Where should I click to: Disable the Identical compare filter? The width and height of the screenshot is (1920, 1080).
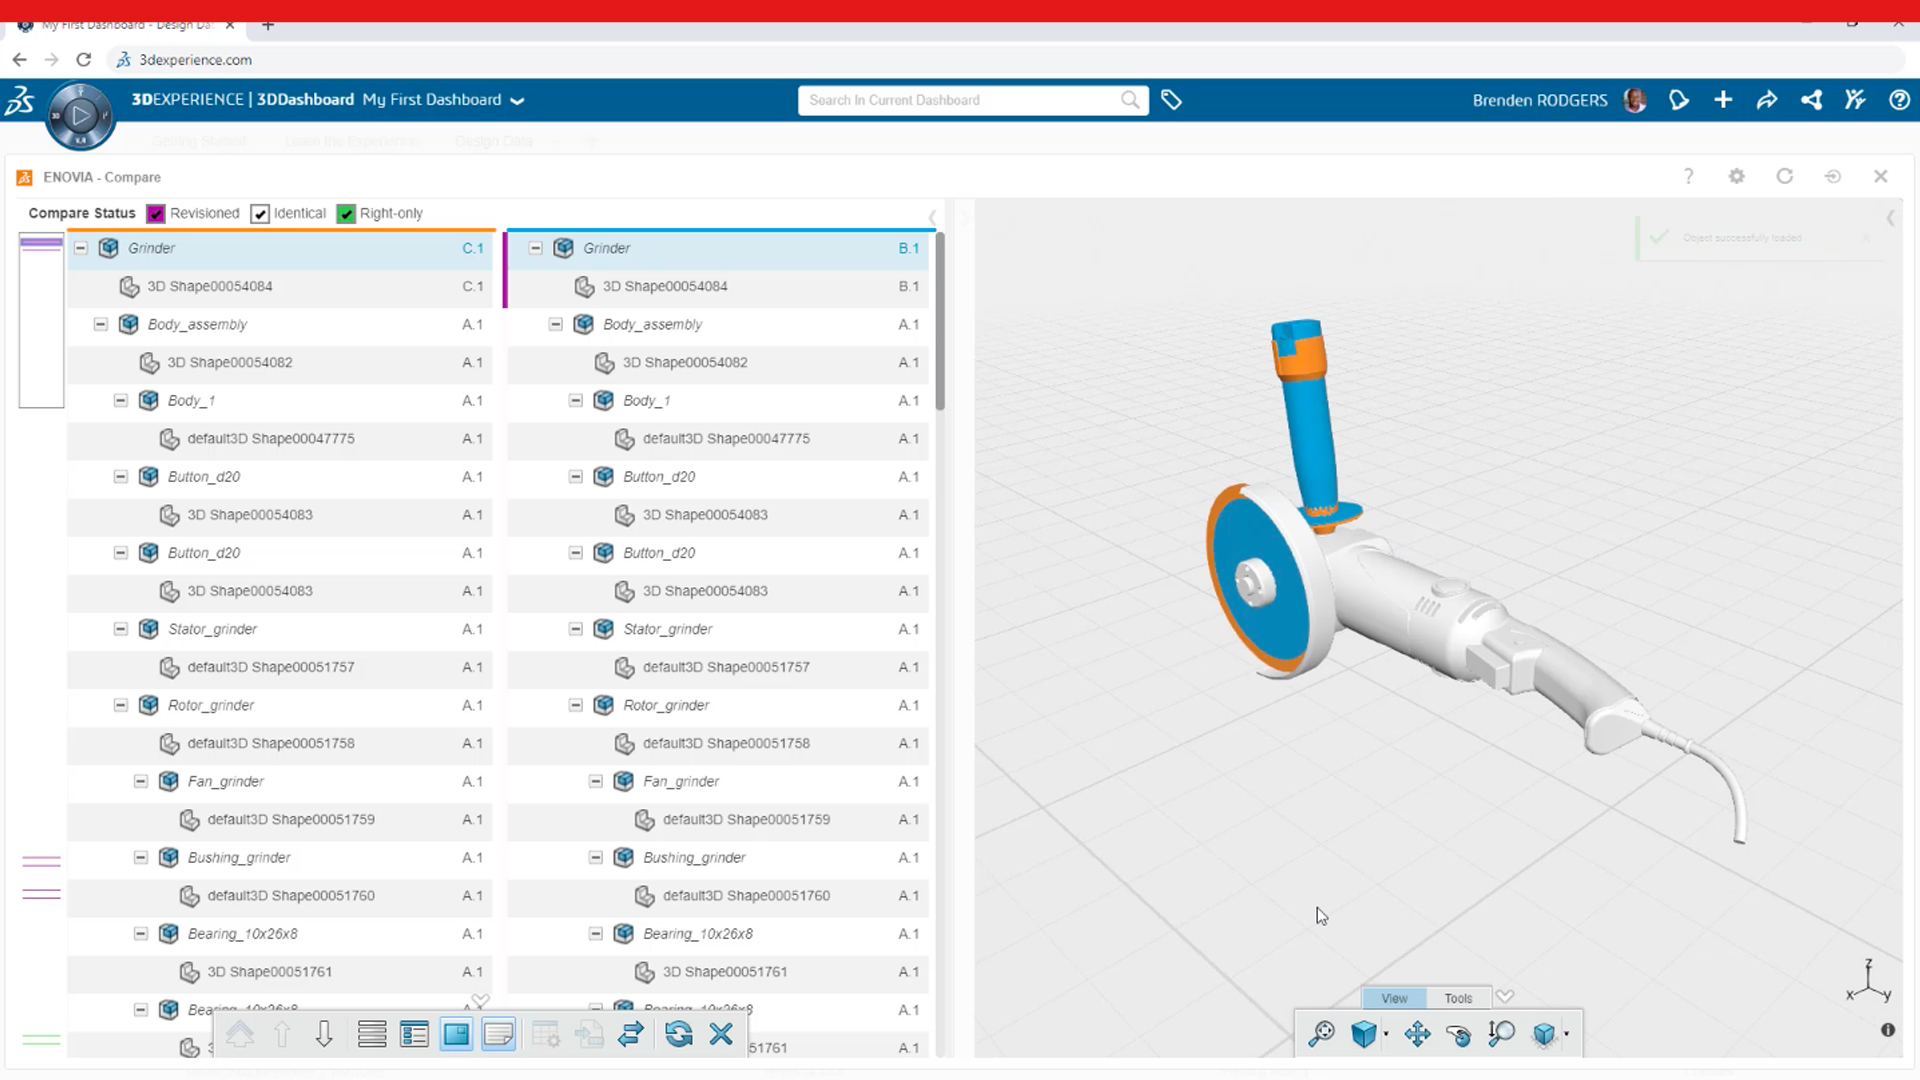pyautogui.click(x=260, y=213)
